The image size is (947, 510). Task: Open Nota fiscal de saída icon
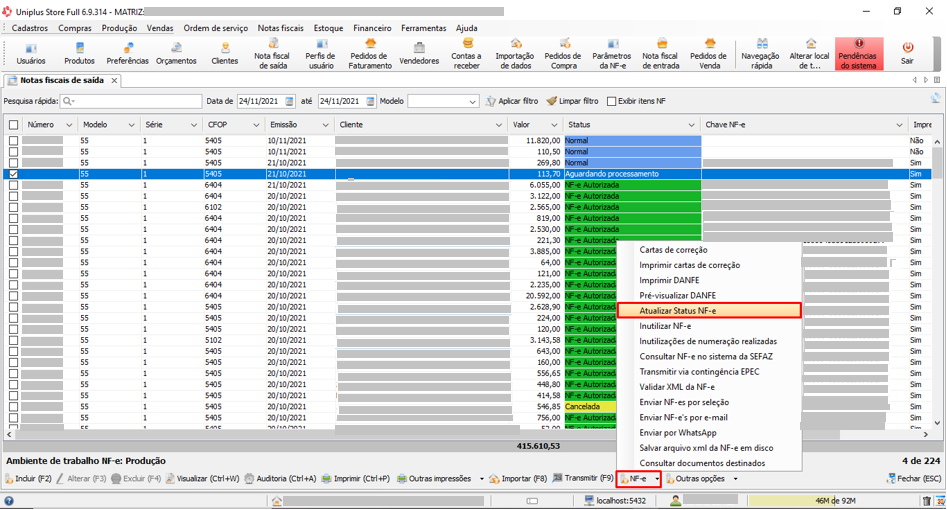click(x=272, y=54)
